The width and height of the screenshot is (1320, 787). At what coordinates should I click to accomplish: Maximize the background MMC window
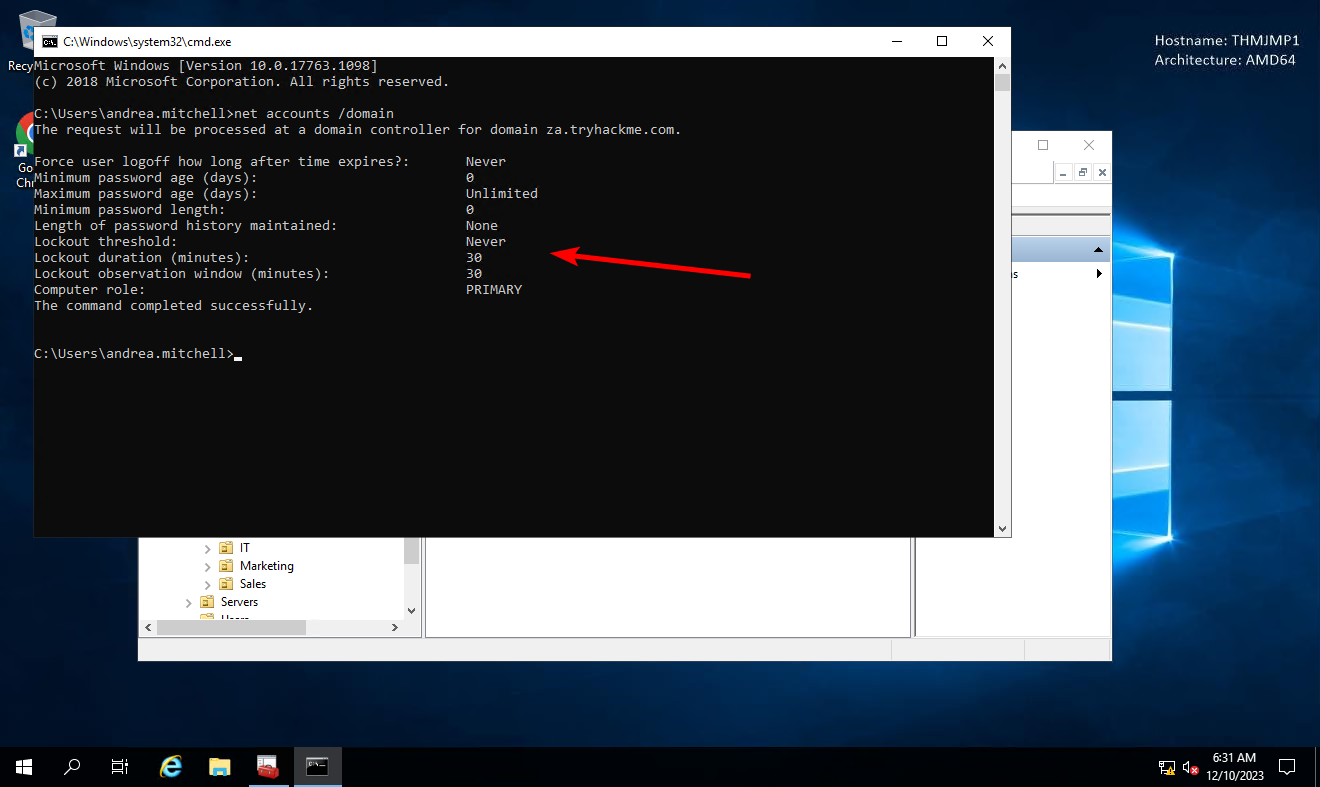pos(1043,146)
